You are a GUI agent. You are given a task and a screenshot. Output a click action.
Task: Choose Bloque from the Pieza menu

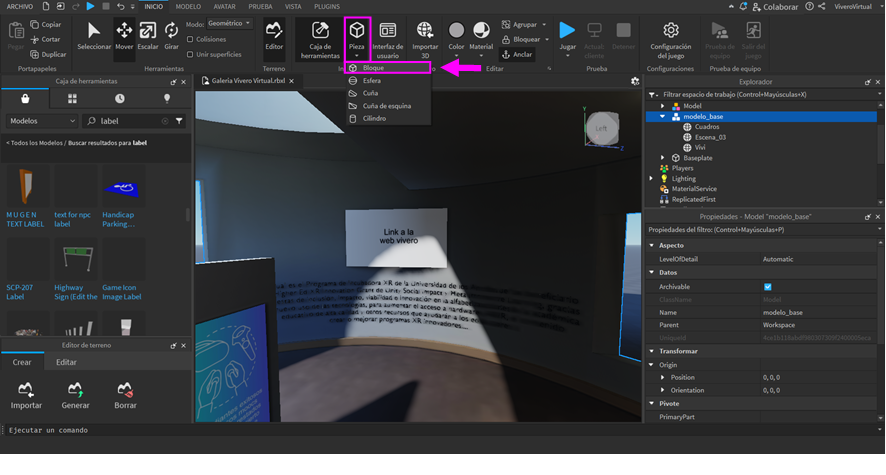tap(373, 68)
